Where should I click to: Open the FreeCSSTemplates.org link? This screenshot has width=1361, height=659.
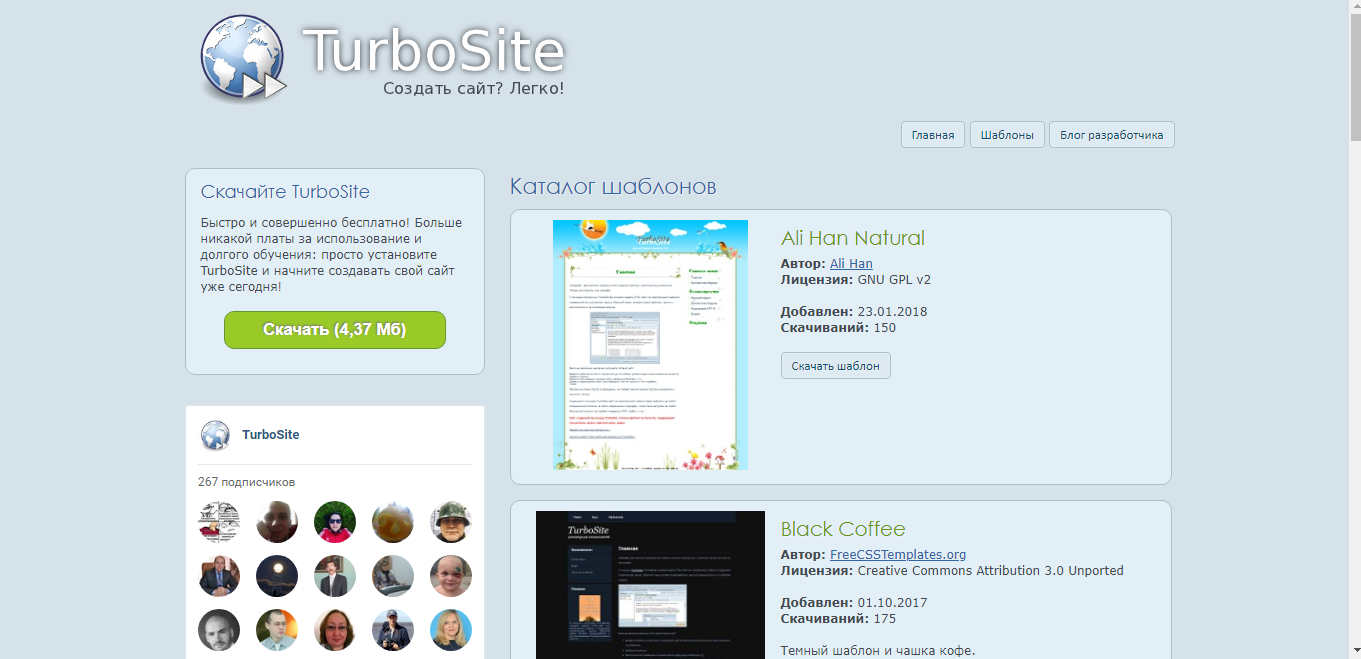tap(897, 554)
